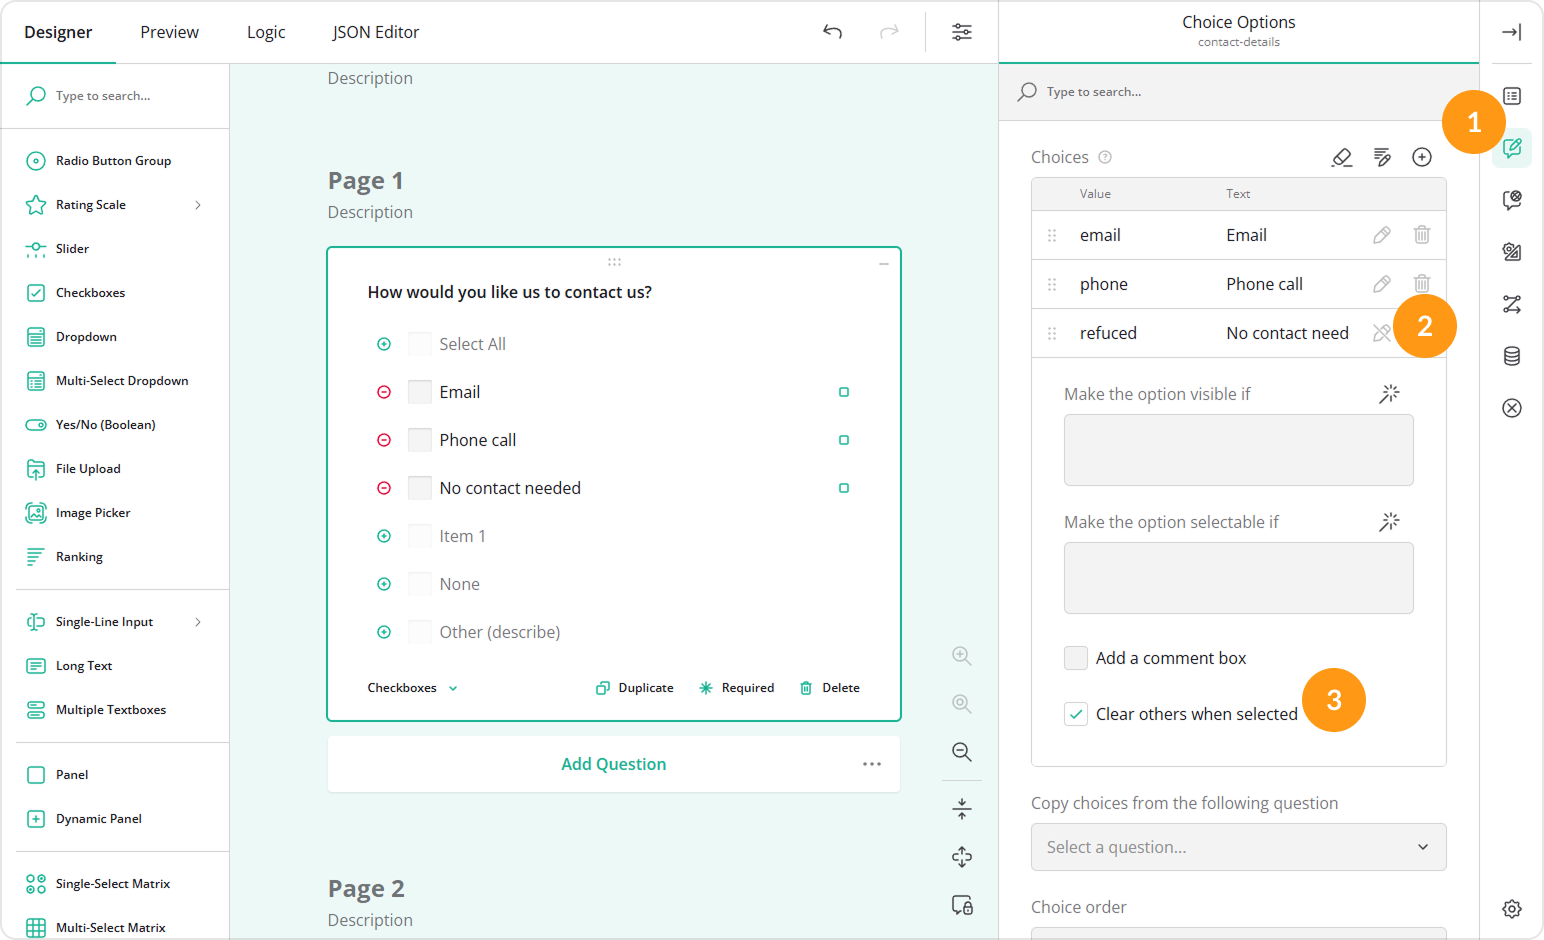Open Checkboxes question type dropdown
Image resolution: width=1544 pixels, height=940 pixels.
[x=412, y=688]
